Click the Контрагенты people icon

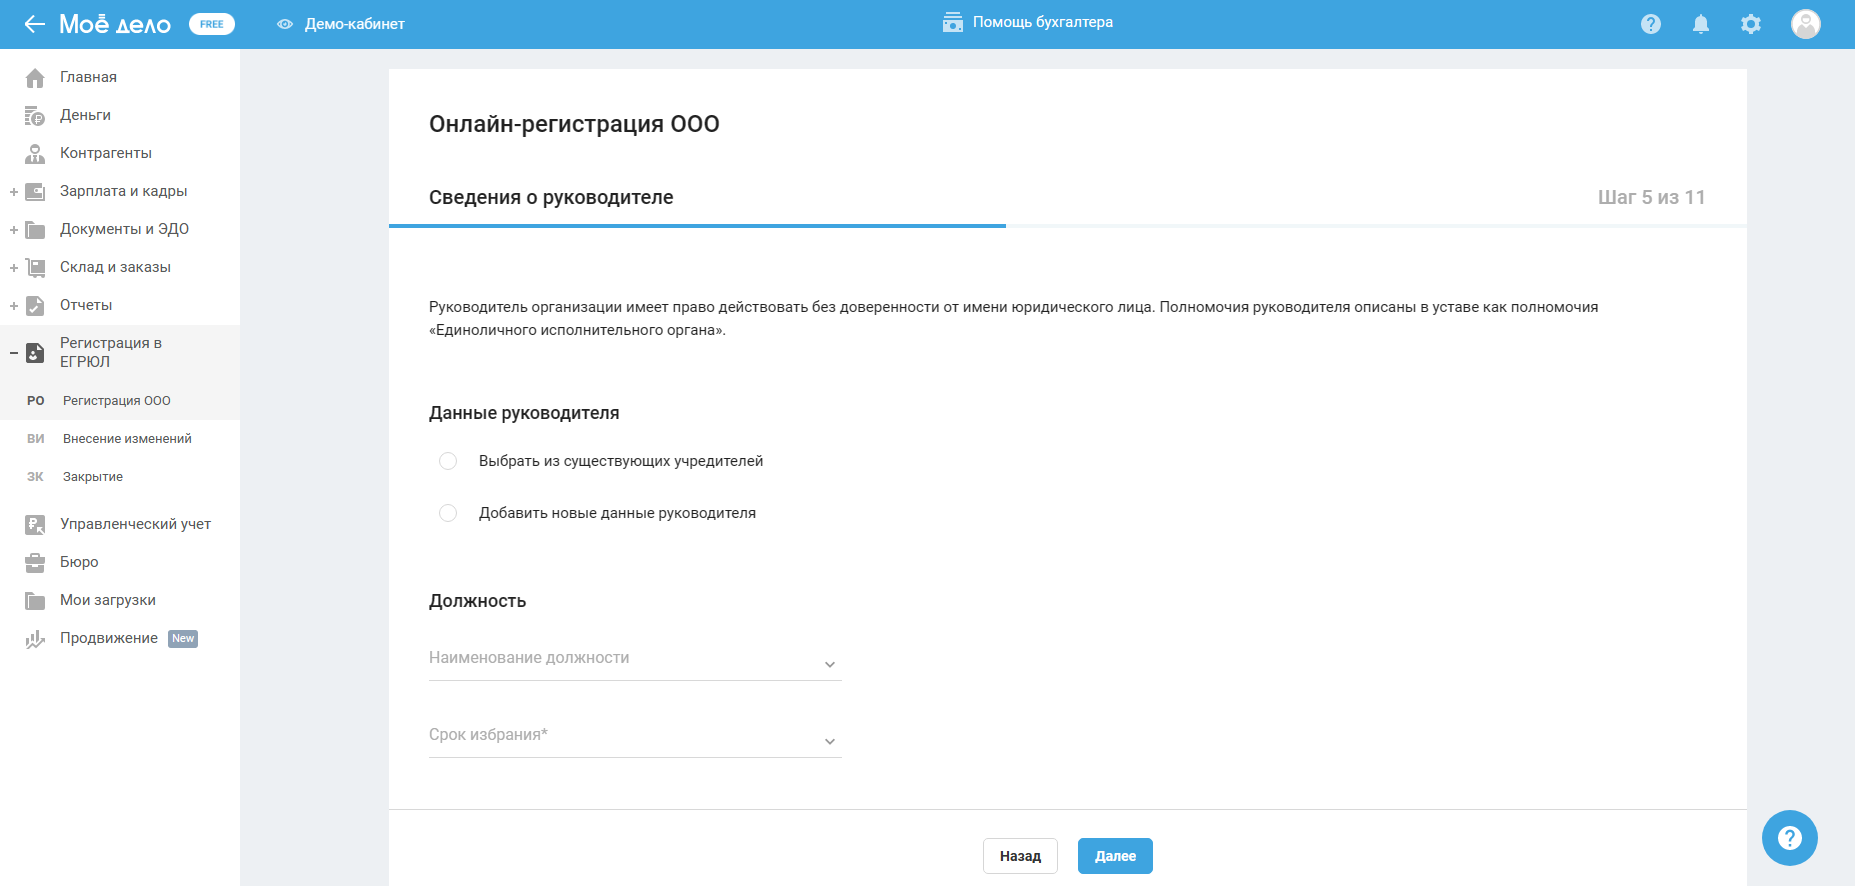point(35,154)
